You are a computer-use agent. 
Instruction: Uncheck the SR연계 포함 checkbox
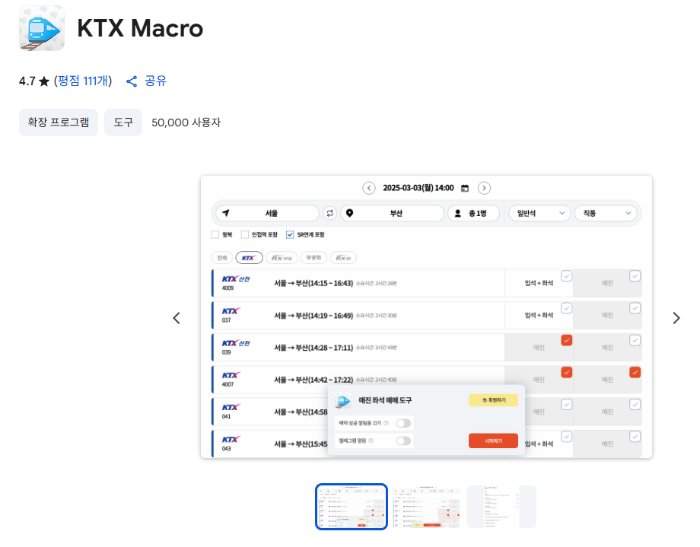[290, 234]
